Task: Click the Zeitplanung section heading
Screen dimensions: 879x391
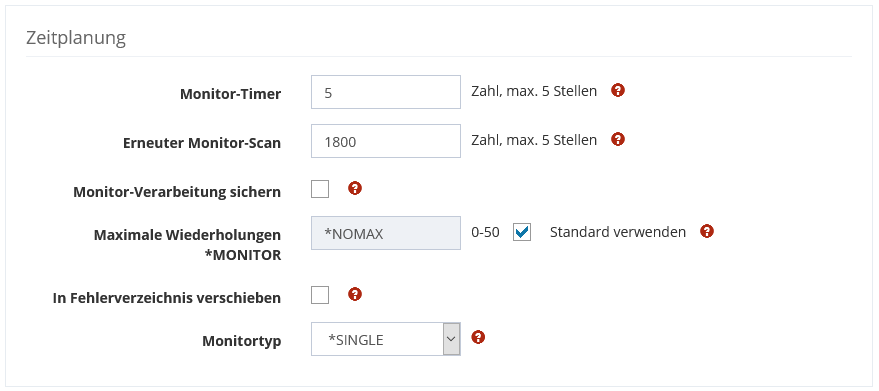Action: (76, 38)
